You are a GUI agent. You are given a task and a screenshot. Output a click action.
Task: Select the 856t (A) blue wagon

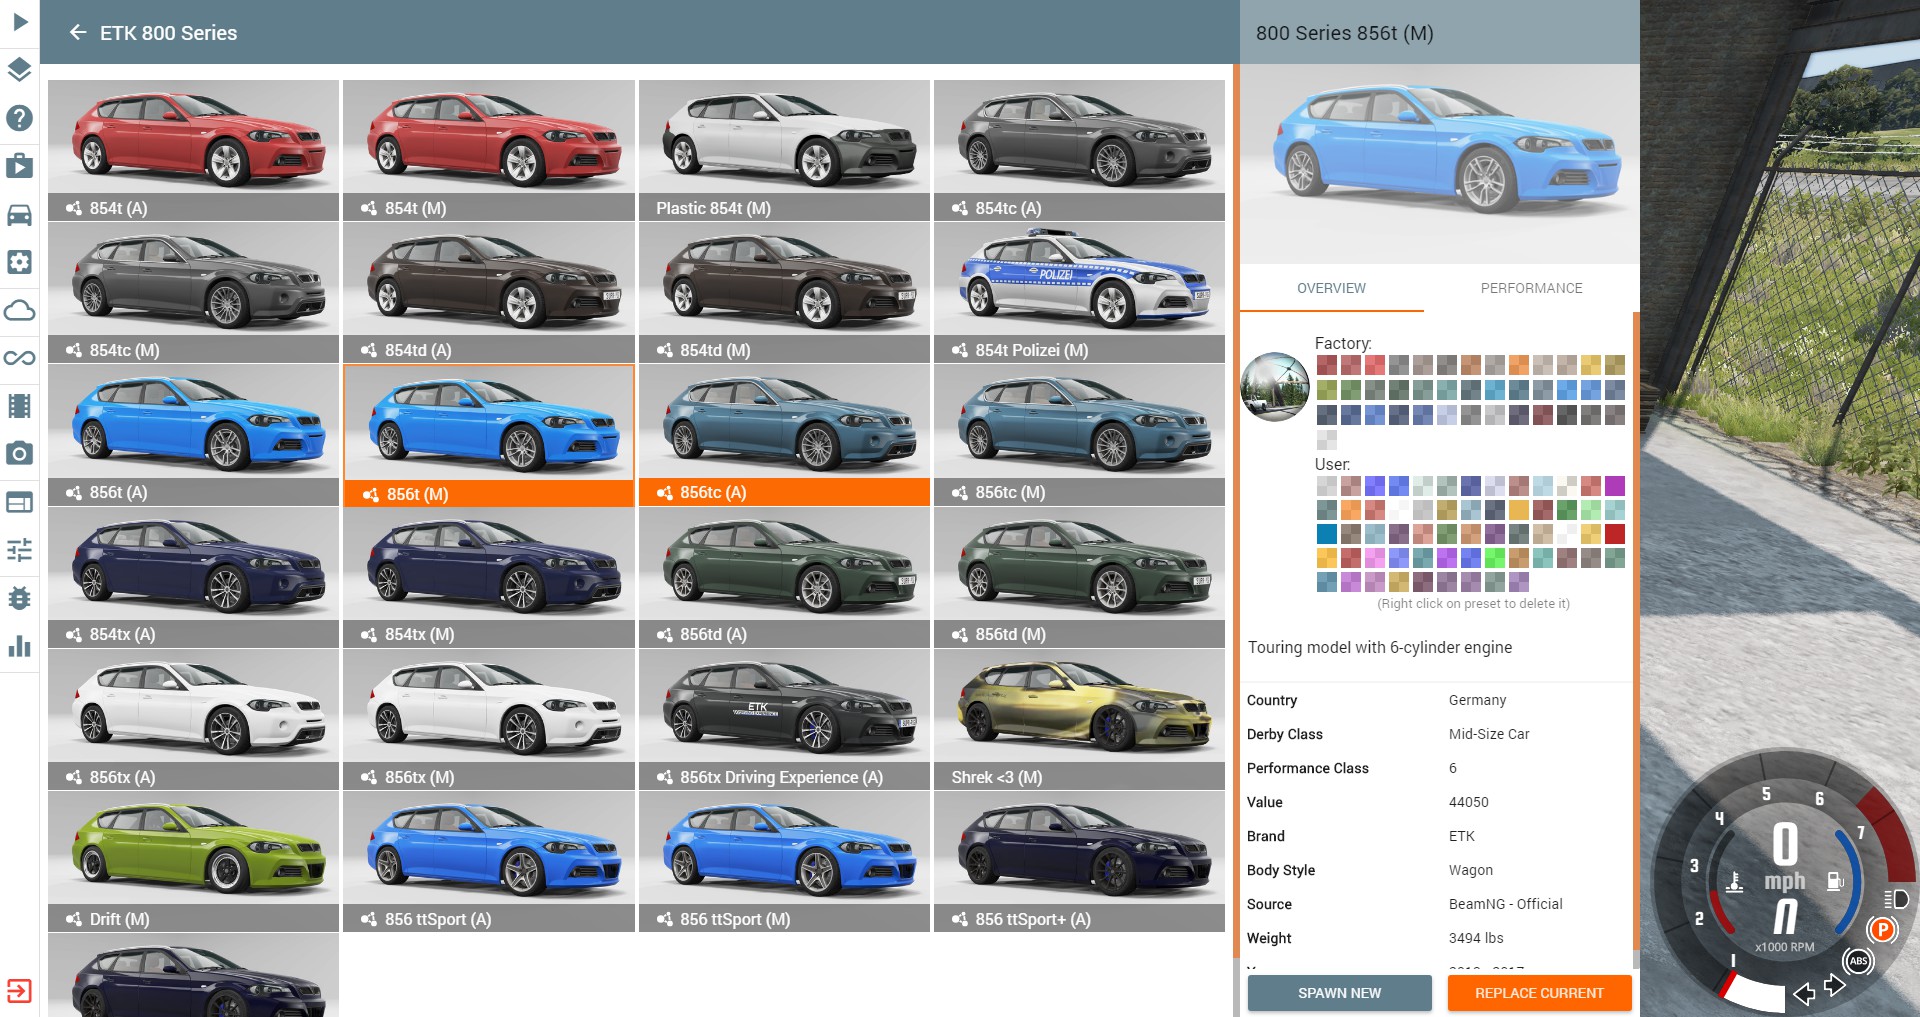(x=193, y=434)
